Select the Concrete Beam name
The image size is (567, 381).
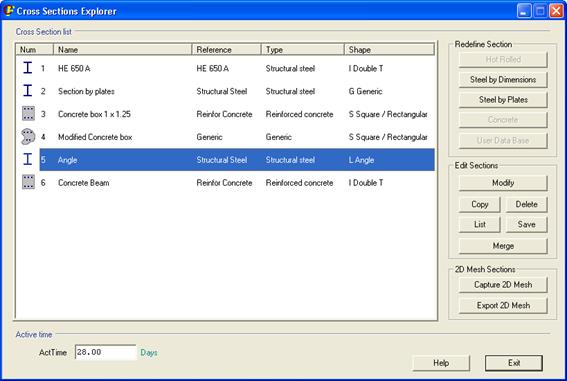[84, 183]
